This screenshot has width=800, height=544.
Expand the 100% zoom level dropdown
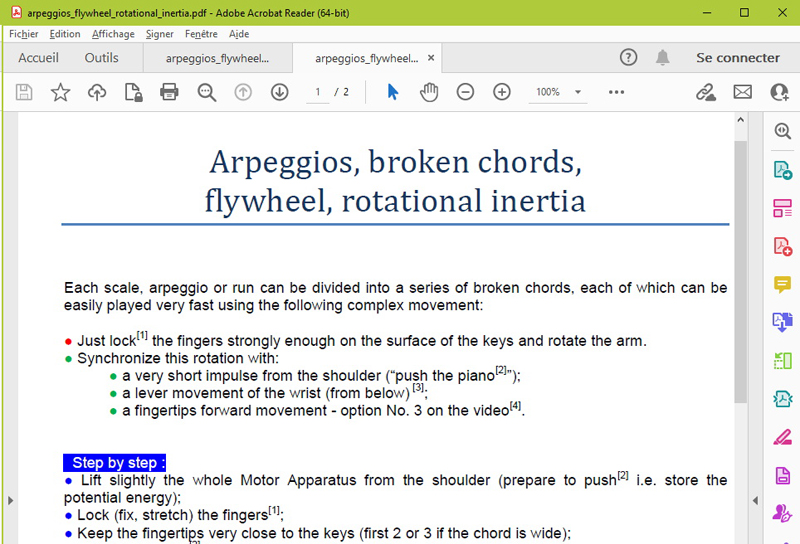(578, 92)
